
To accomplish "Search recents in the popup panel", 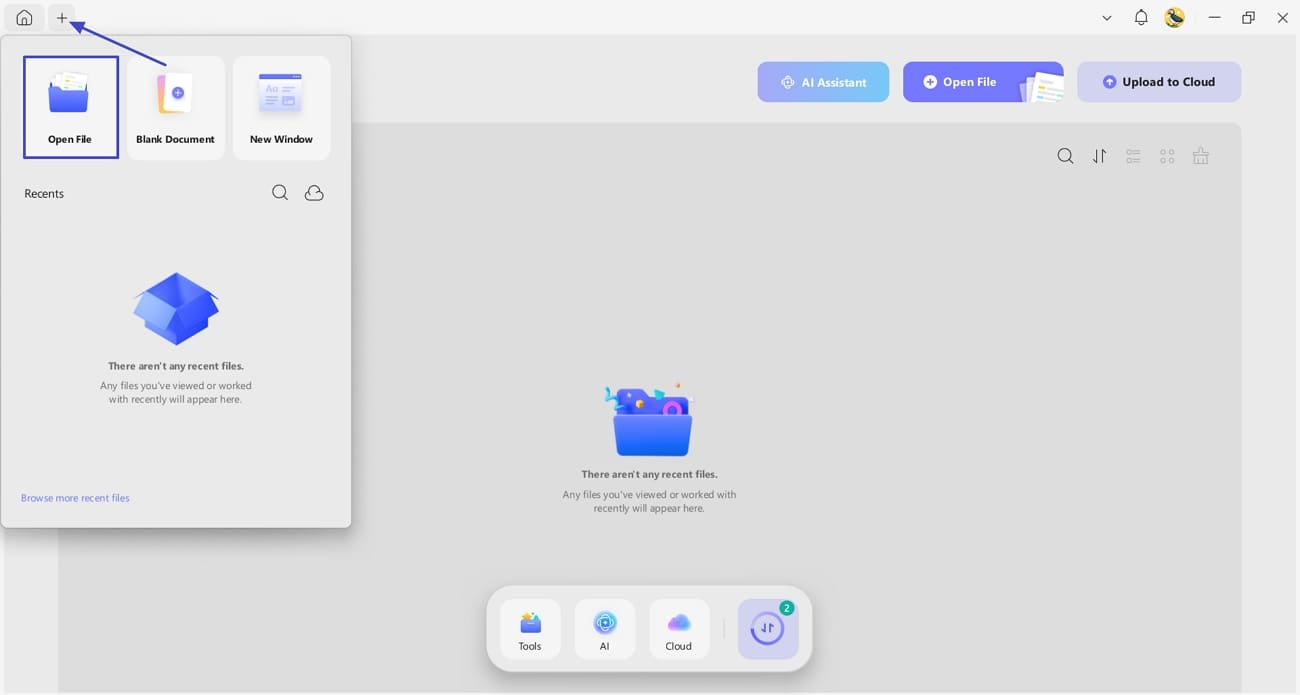I will 280,193.
